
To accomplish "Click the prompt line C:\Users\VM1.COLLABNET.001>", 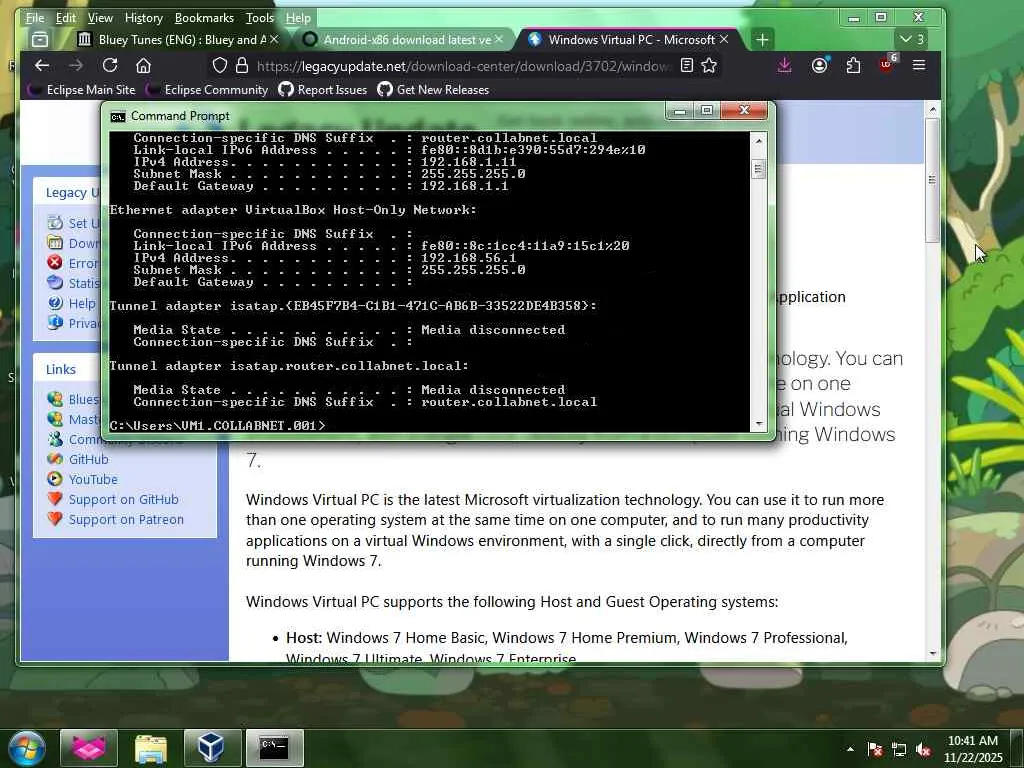I will point(217,426).
